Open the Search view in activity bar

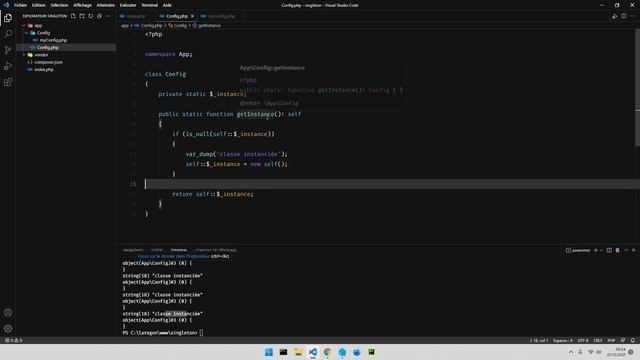coord(8,34)
